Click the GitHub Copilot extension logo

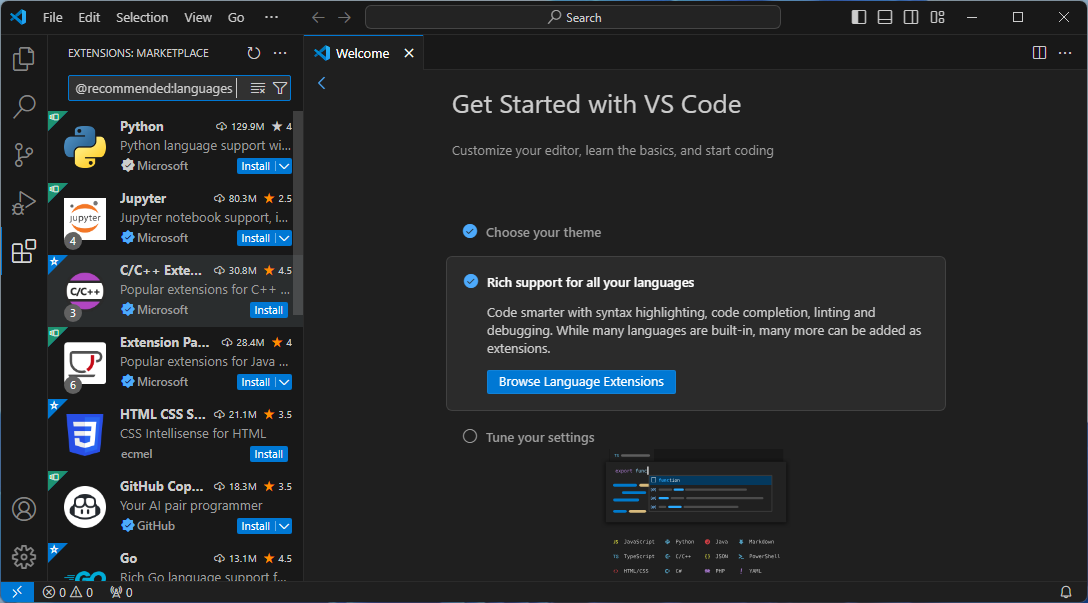[85, 507]
